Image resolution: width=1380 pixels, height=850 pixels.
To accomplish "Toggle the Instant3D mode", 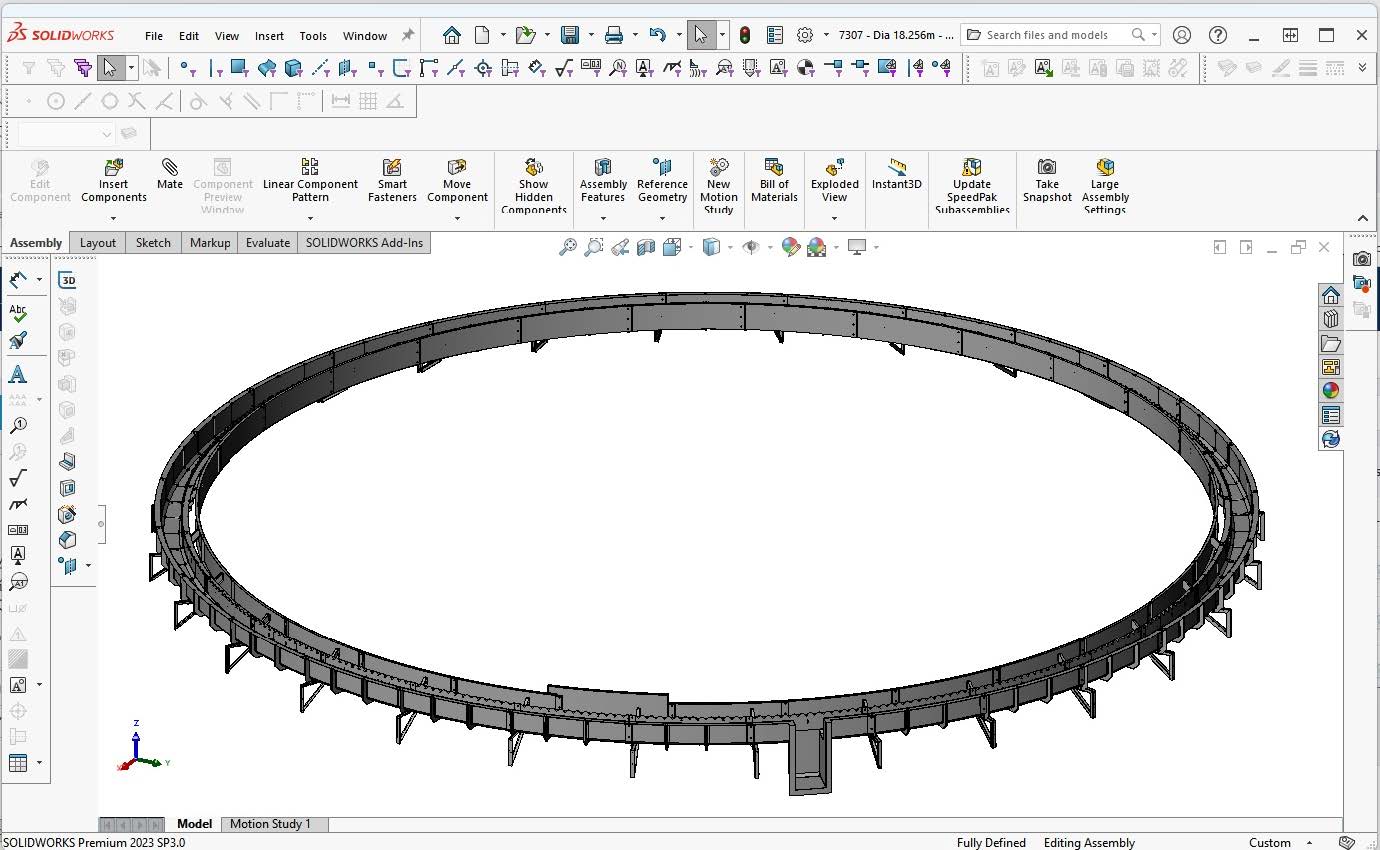I will pyautogui.click(x=897, y=174).
